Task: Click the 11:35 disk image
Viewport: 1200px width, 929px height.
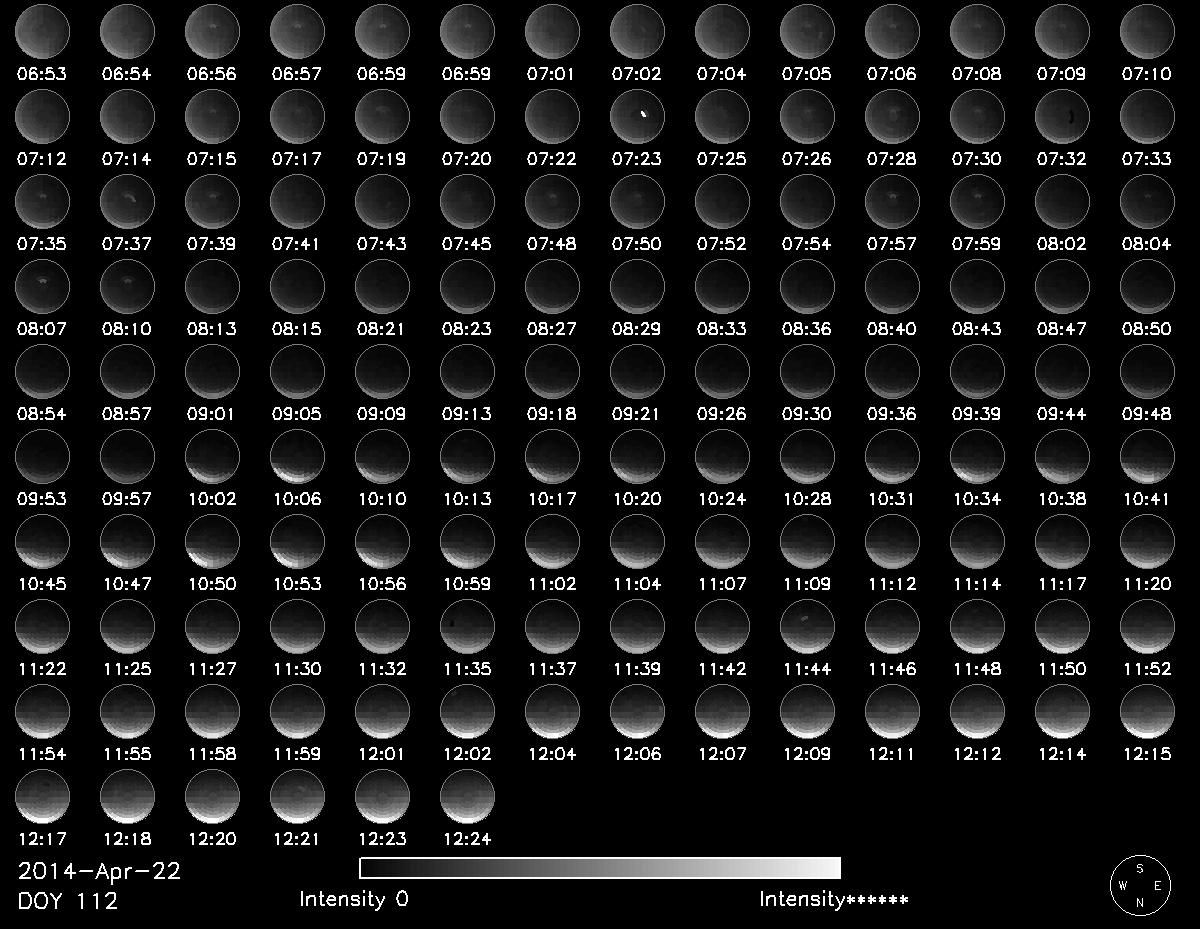Action: coord(467,626)
